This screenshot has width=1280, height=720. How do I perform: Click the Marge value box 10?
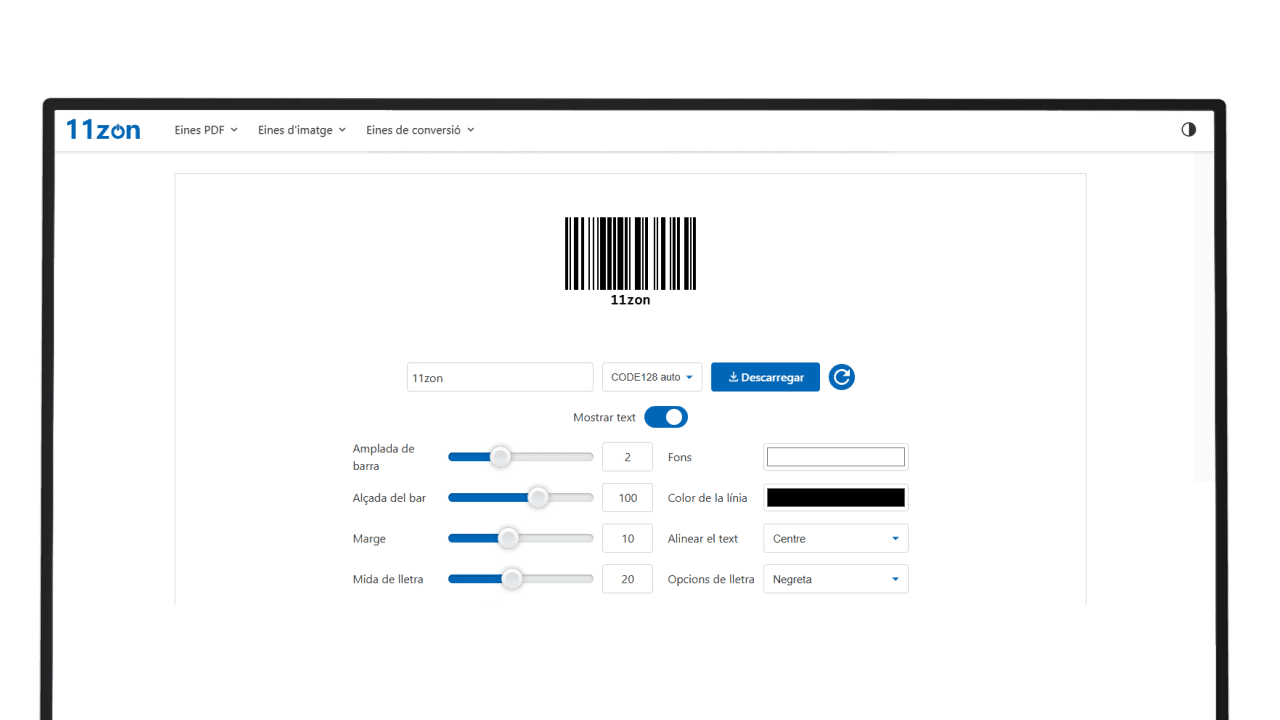point(627,538)
